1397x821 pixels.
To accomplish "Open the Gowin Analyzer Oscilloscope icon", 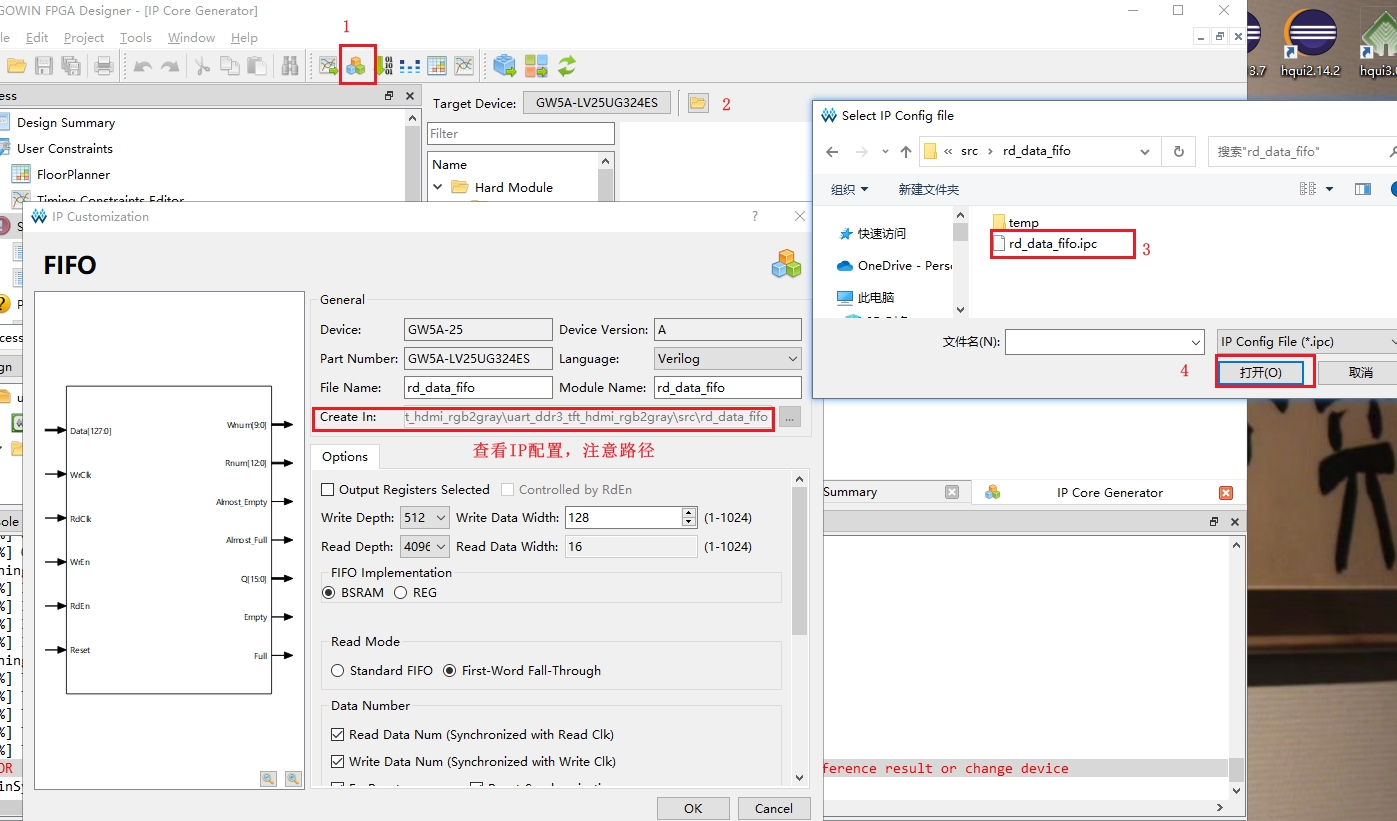I will tap(410, 66).
